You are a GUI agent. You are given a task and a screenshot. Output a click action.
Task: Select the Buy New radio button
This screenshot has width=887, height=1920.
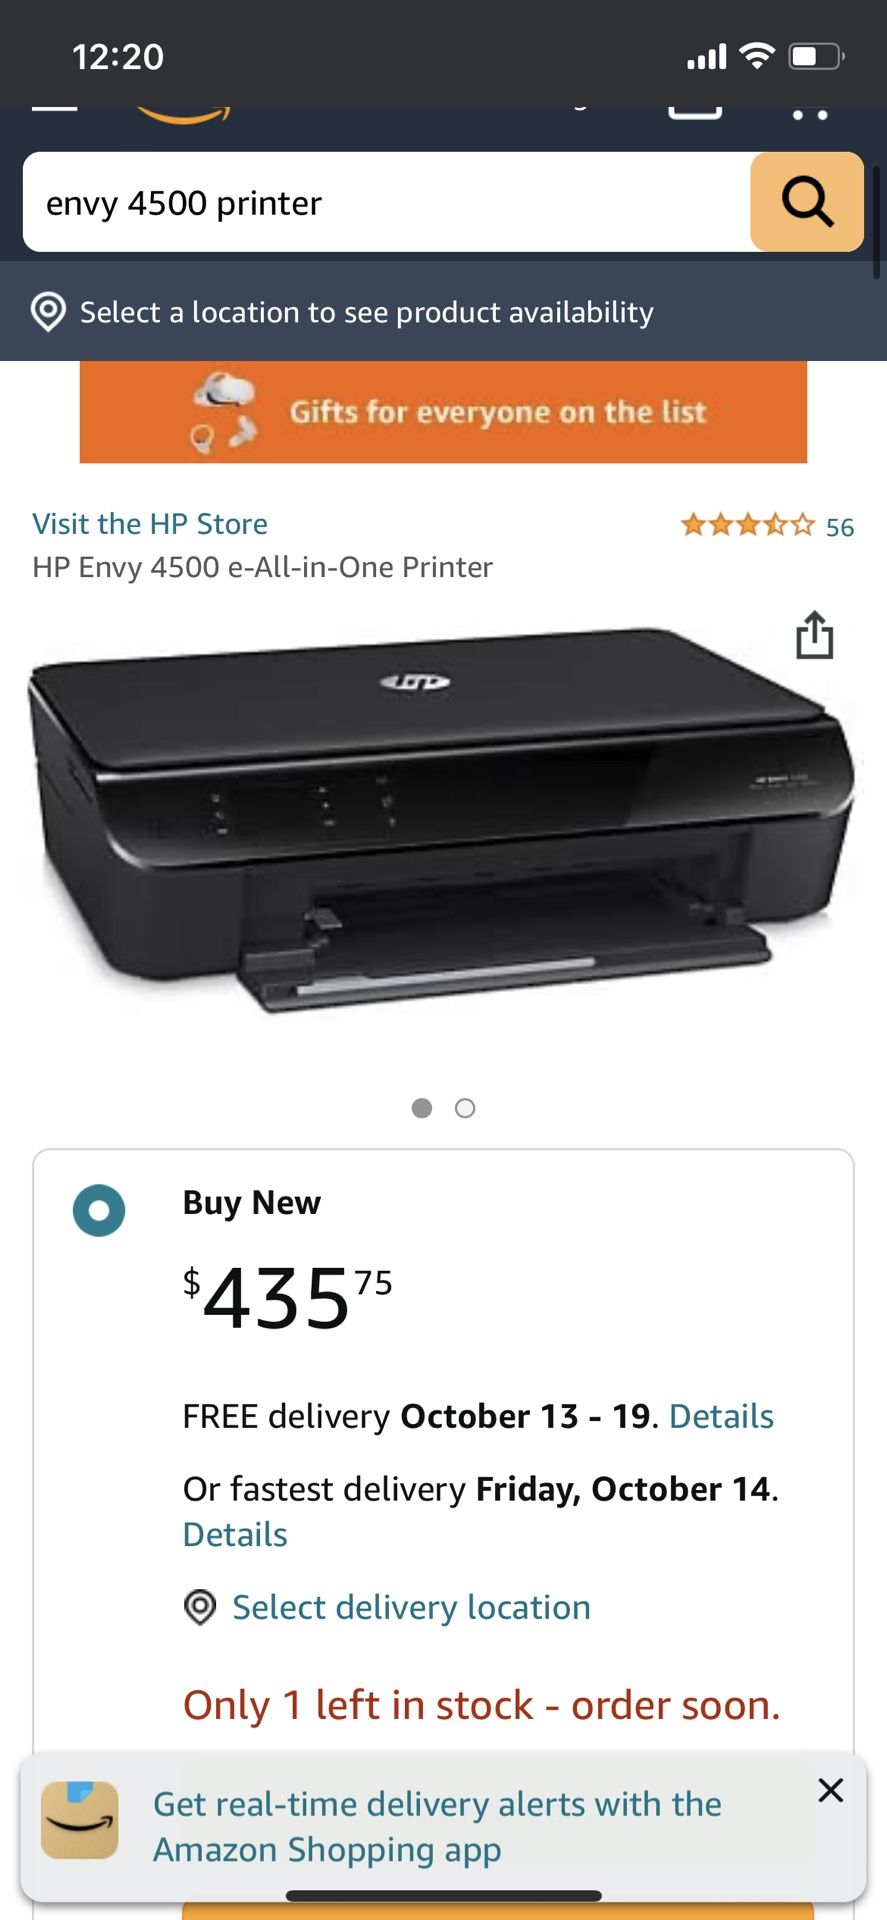pyautogui.click(x=99, y=1210)
